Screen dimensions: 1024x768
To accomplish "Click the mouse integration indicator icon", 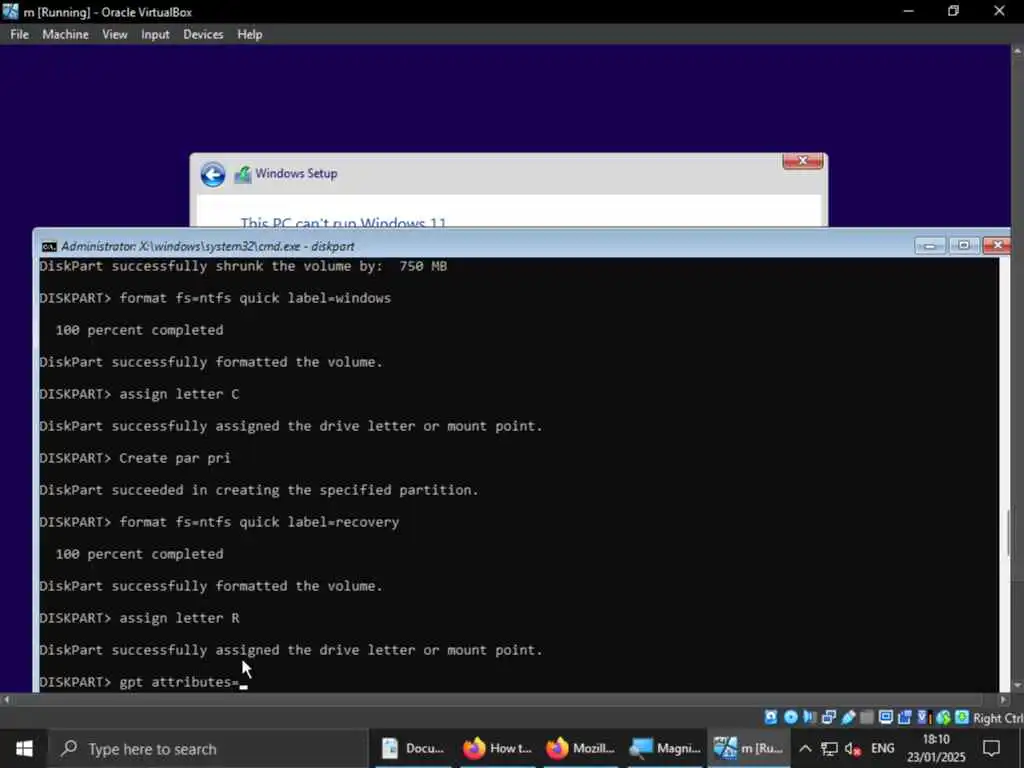I will point(943,717).
